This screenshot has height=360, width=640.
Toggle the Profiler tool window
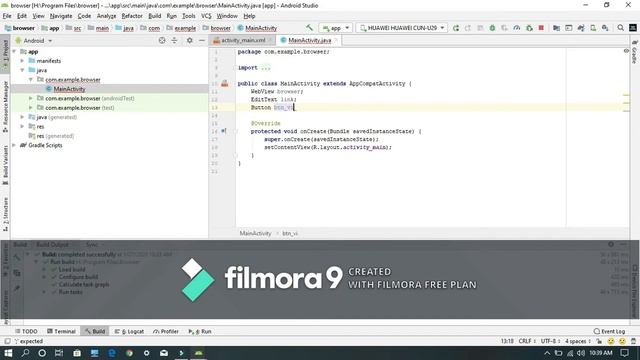(x=166, y=331)
